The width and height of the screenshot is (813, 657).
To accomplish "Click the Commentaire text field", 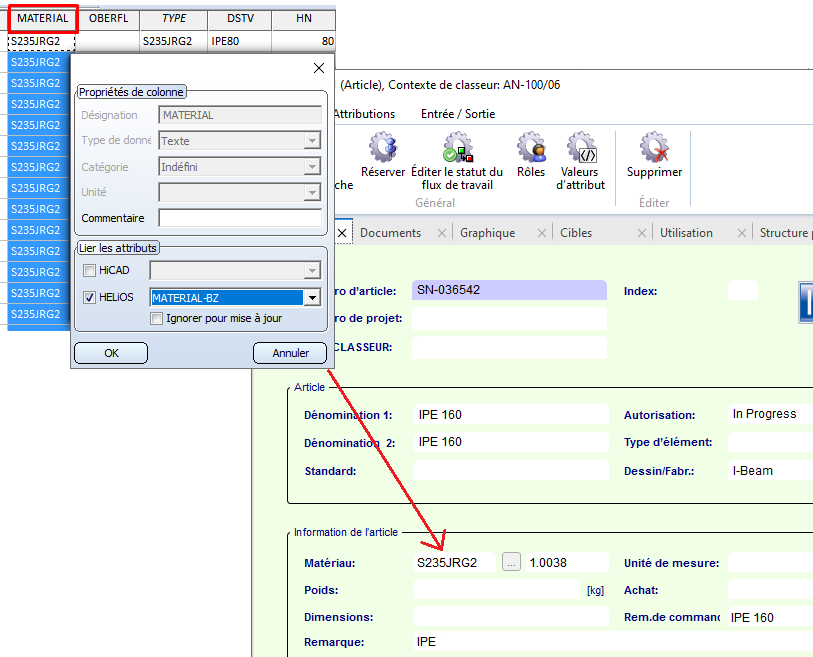I will point(239,218).
